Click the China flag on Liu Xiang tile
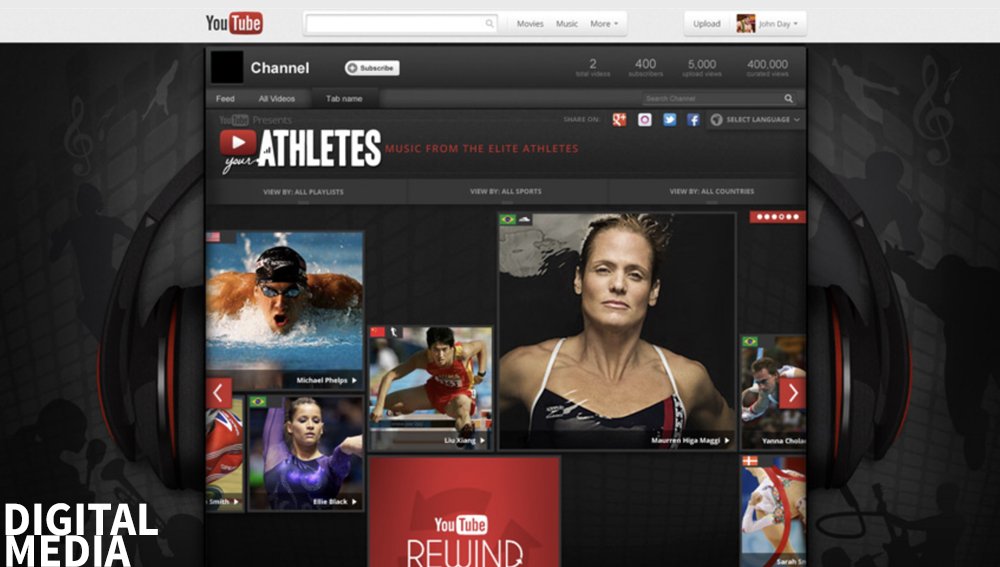The image size is (1000, 567). 378,332
